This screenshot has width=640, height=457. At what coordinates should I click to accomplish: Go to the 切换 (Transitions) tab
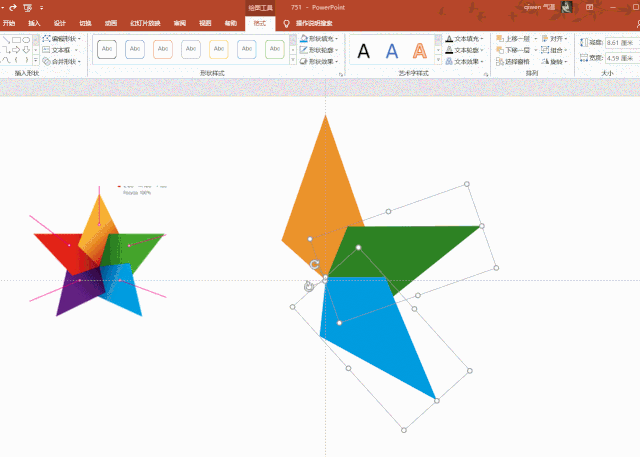(x=85, y=23)
